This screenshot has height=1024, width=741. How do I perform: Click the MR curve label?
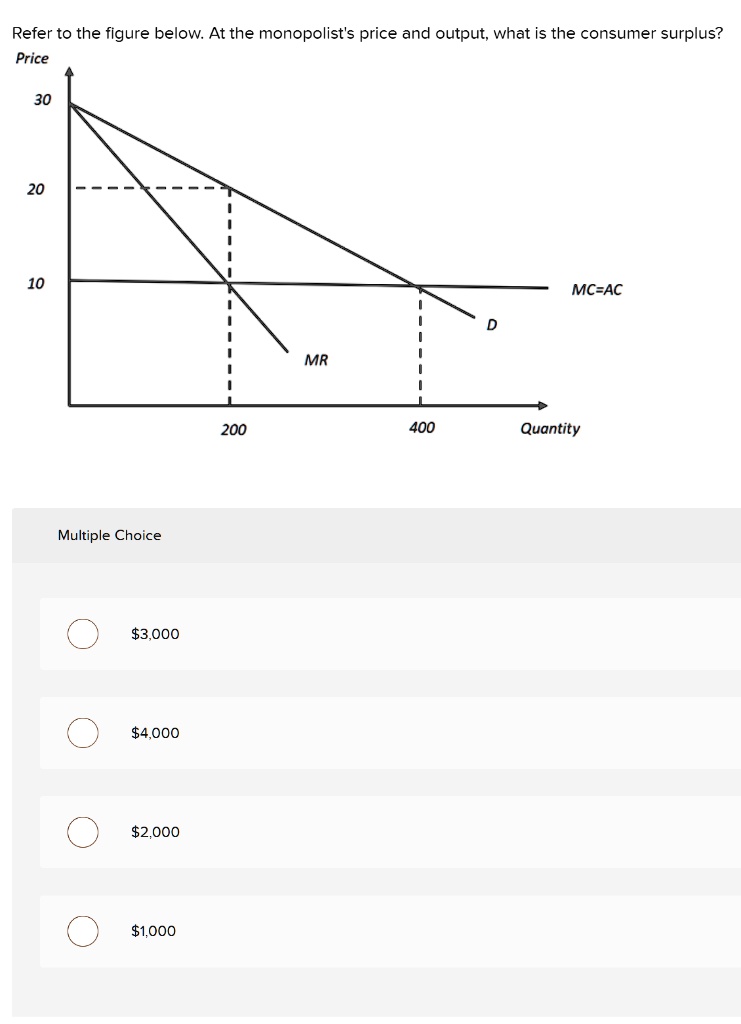[315, 359]
